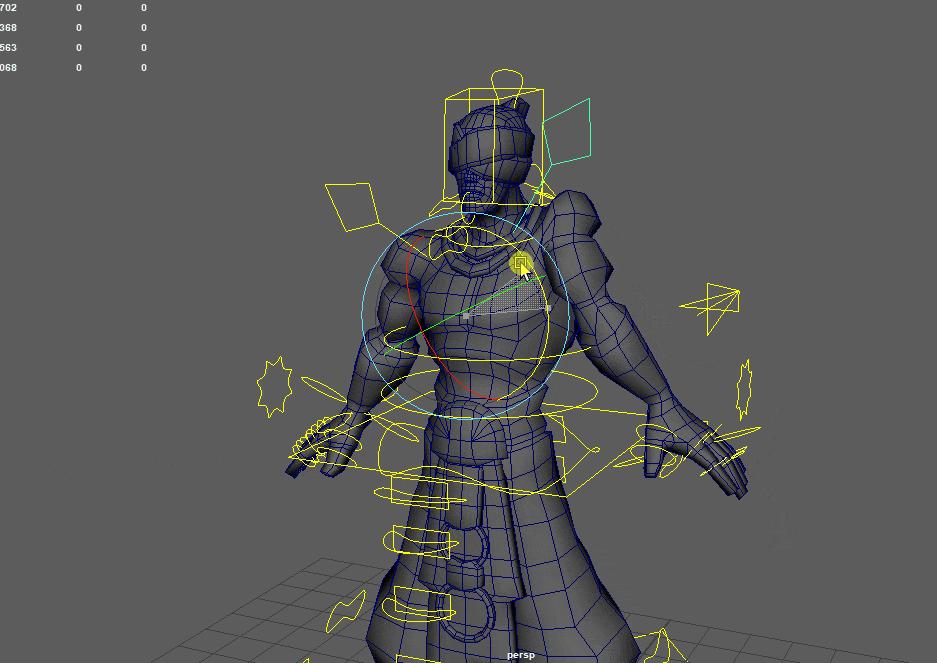
Task: Click the persp camera label
Action: click(520, 655)
